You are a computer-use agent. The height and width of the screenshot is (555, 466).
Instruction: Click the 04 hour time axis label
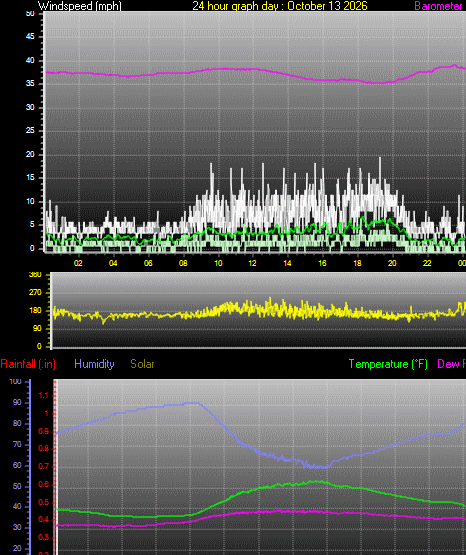tap(113, 263)
